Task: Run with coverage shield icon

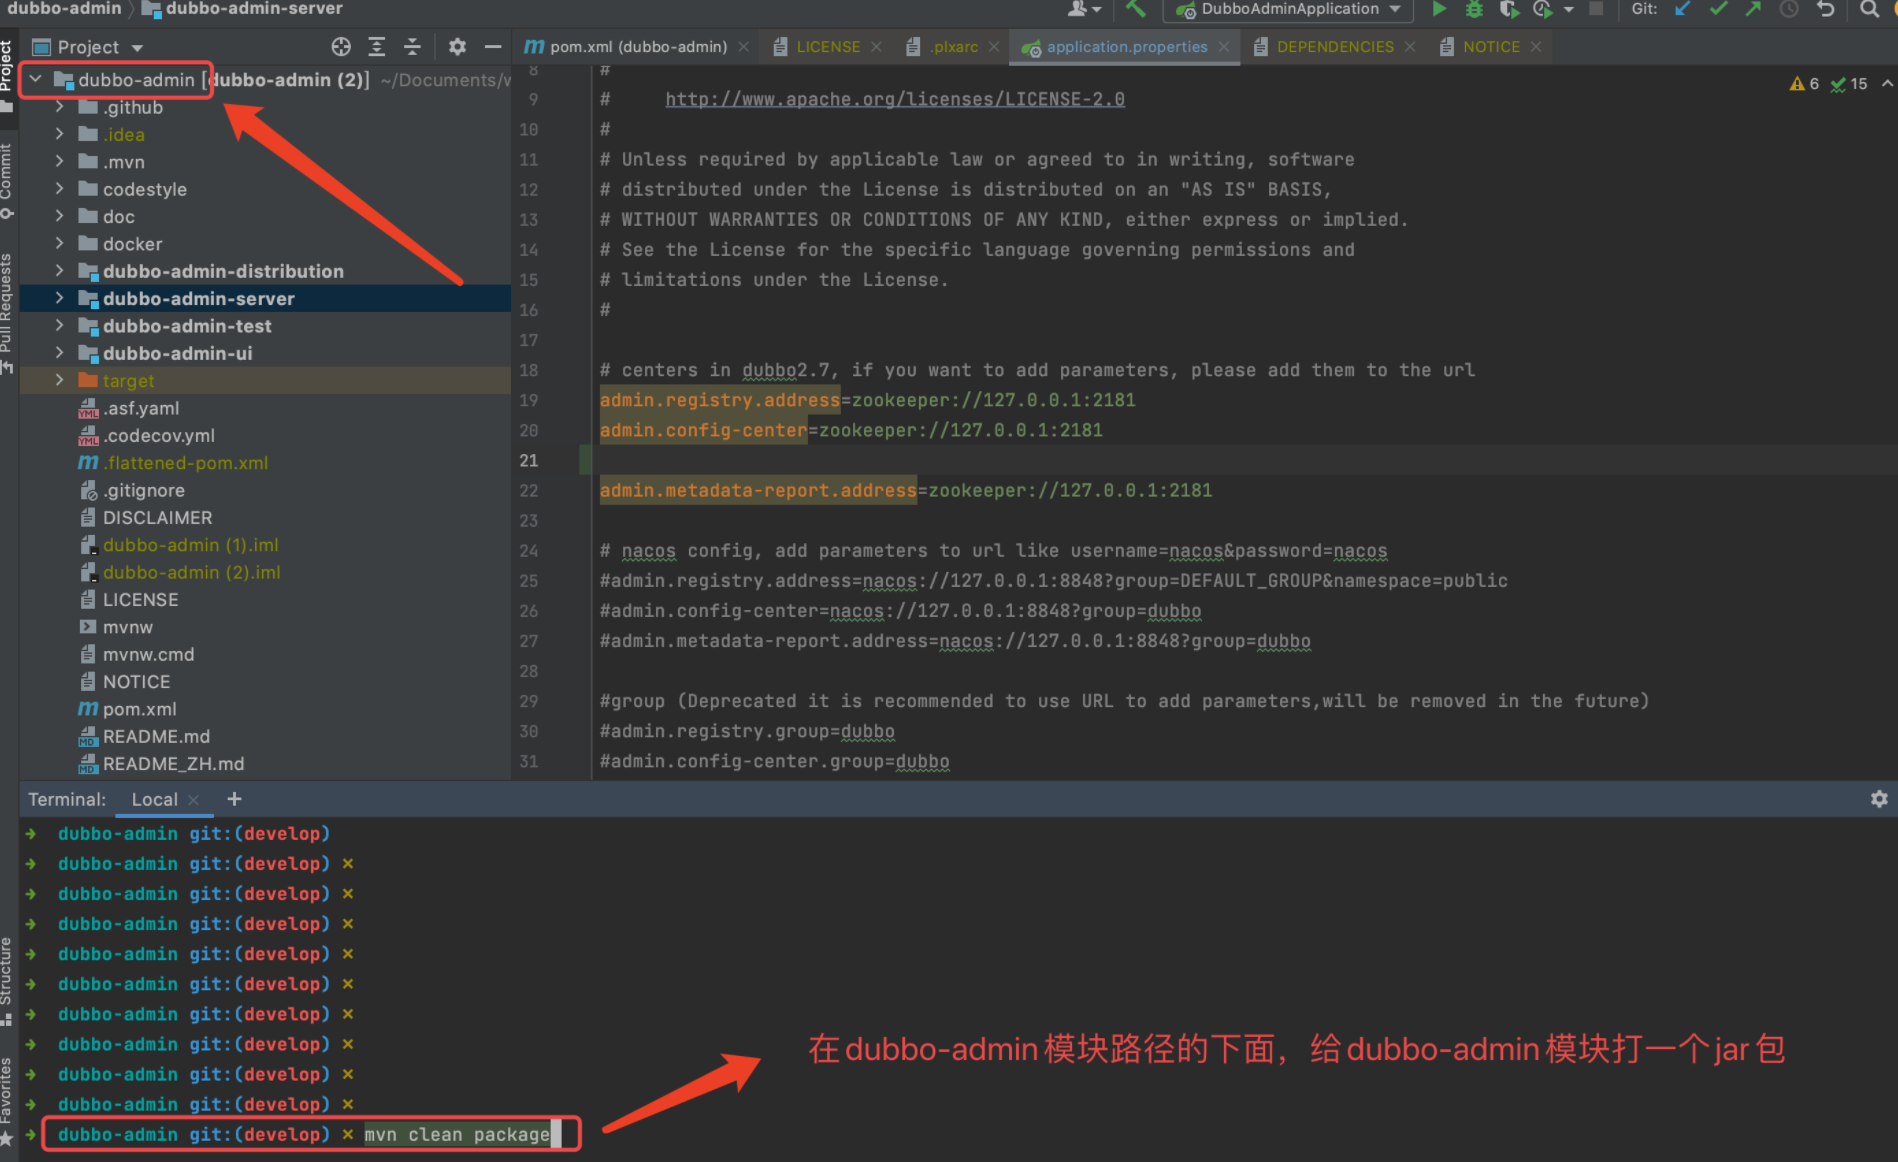Action: pos(1509,9)
